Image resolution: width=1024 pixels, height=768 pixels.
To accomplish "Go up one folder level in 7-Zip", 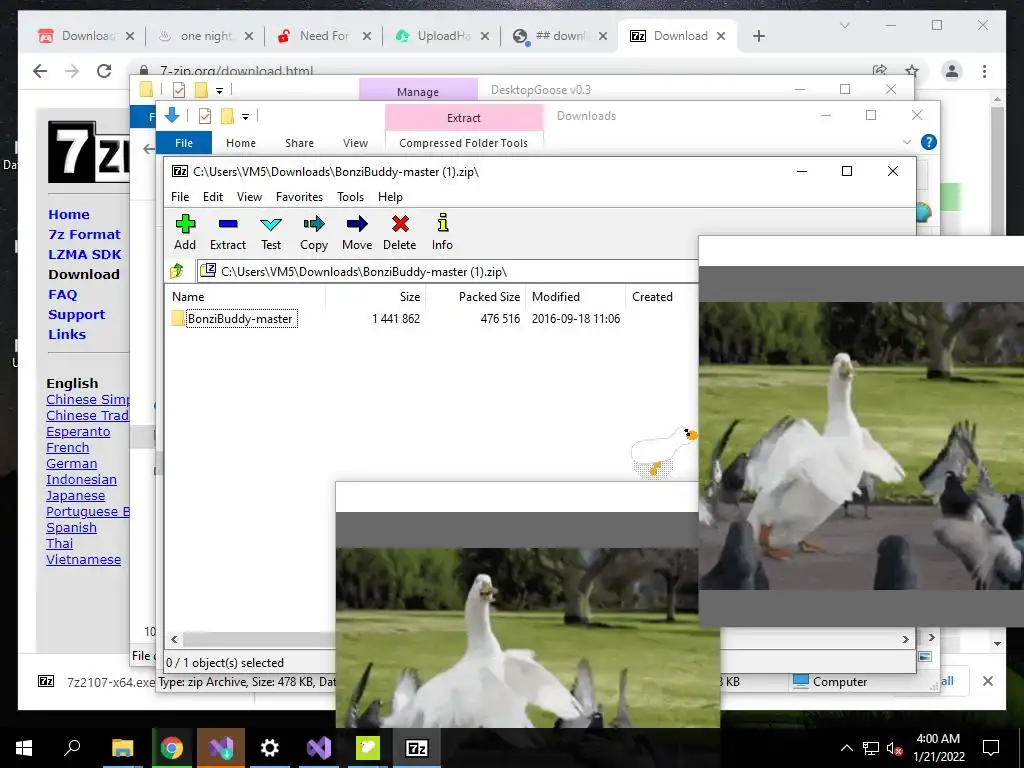I will tap(177, 271).
